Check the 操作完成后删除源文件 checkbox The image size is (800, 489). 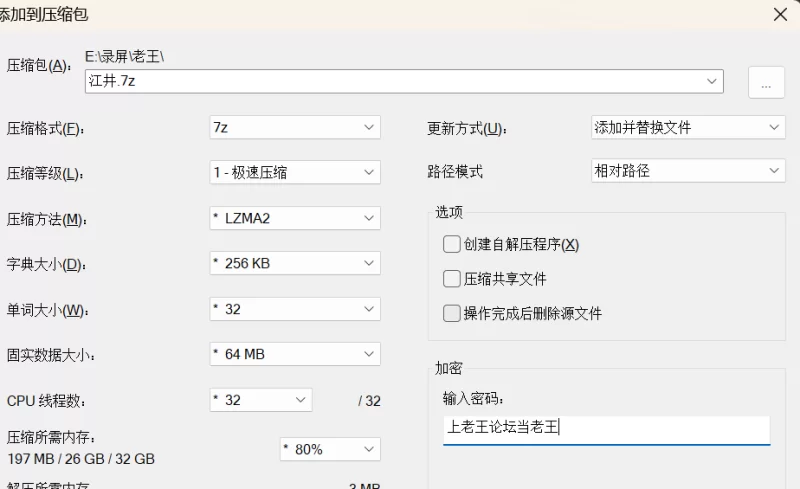coord(452,313)
